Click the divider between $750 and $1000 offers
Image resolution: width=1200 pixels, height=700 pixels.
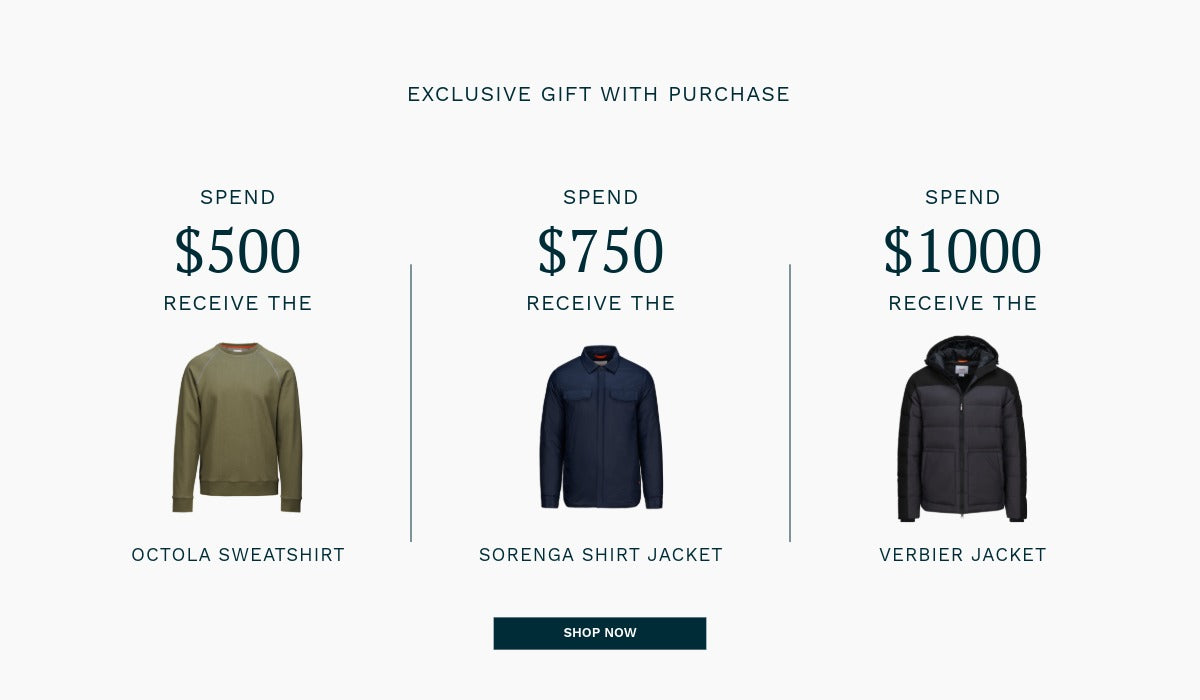(790, 403)
